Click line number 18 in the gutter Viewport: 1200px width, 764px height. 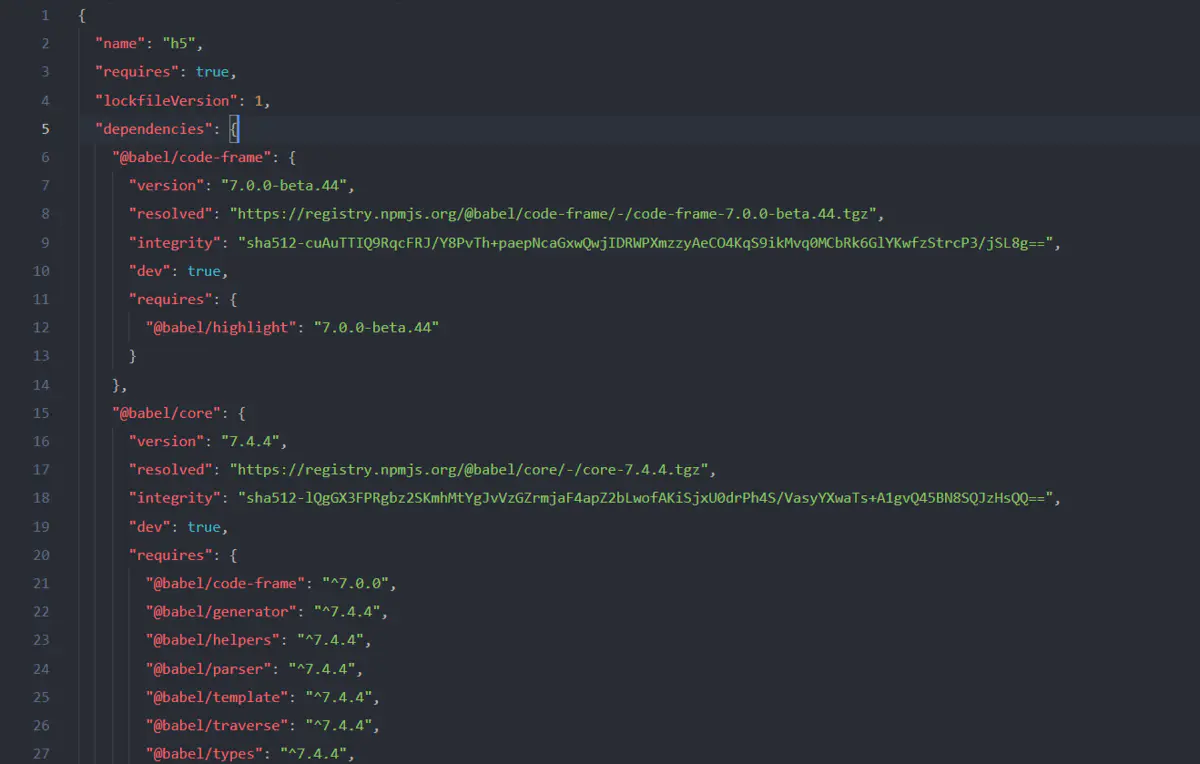coord(41,498)
